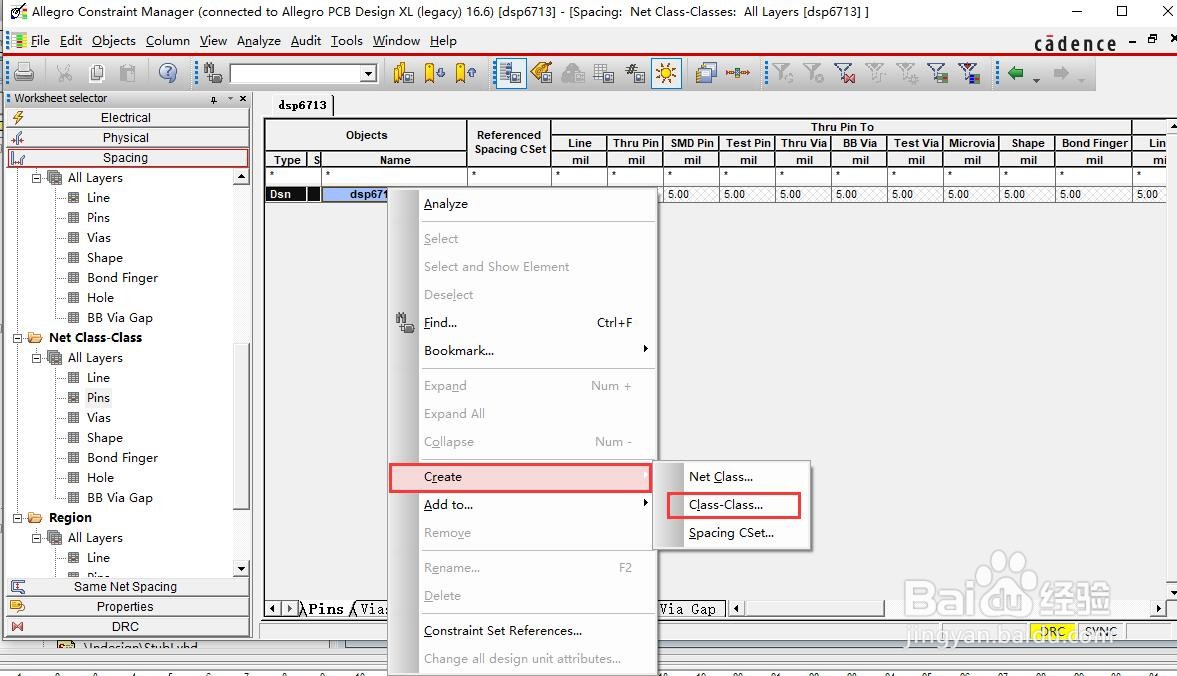Open the File menu
The width and height of the screenshot is (1177, 676).
coord(40,41)
